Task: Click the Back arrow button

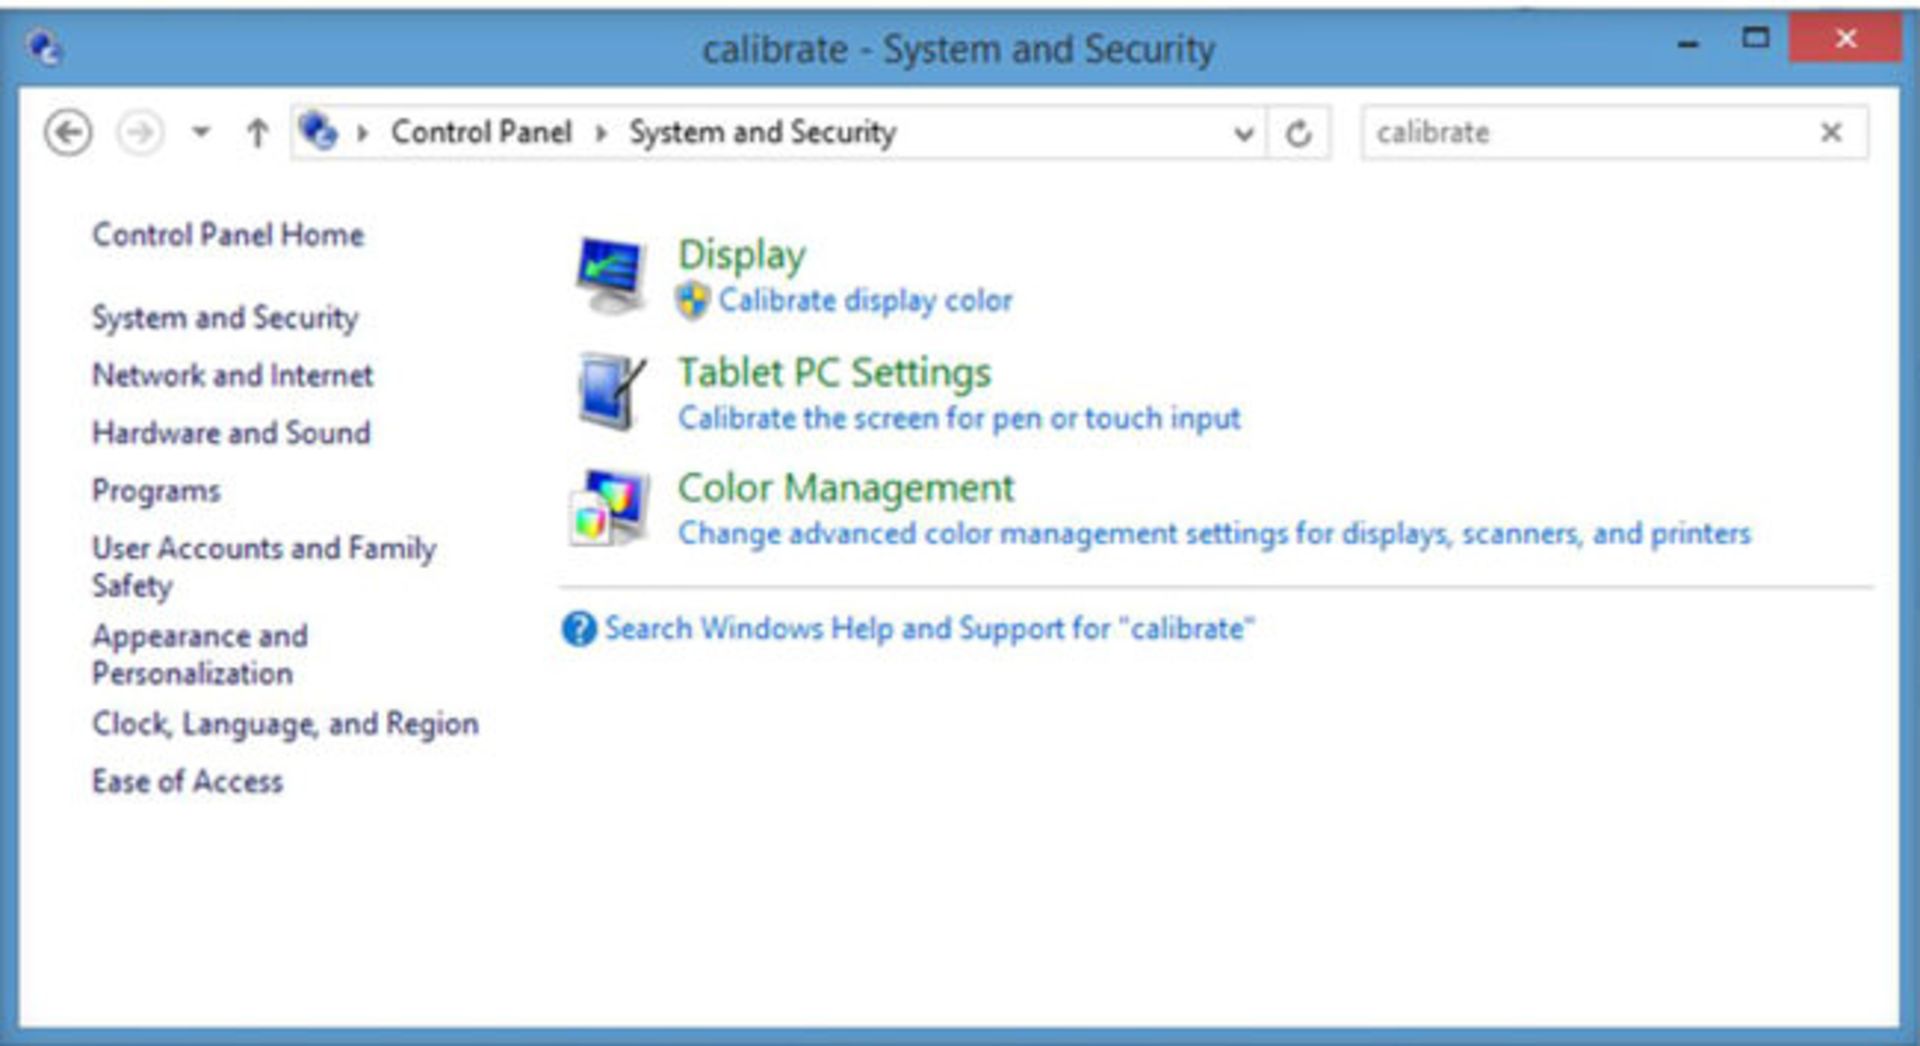Action: 68,132
